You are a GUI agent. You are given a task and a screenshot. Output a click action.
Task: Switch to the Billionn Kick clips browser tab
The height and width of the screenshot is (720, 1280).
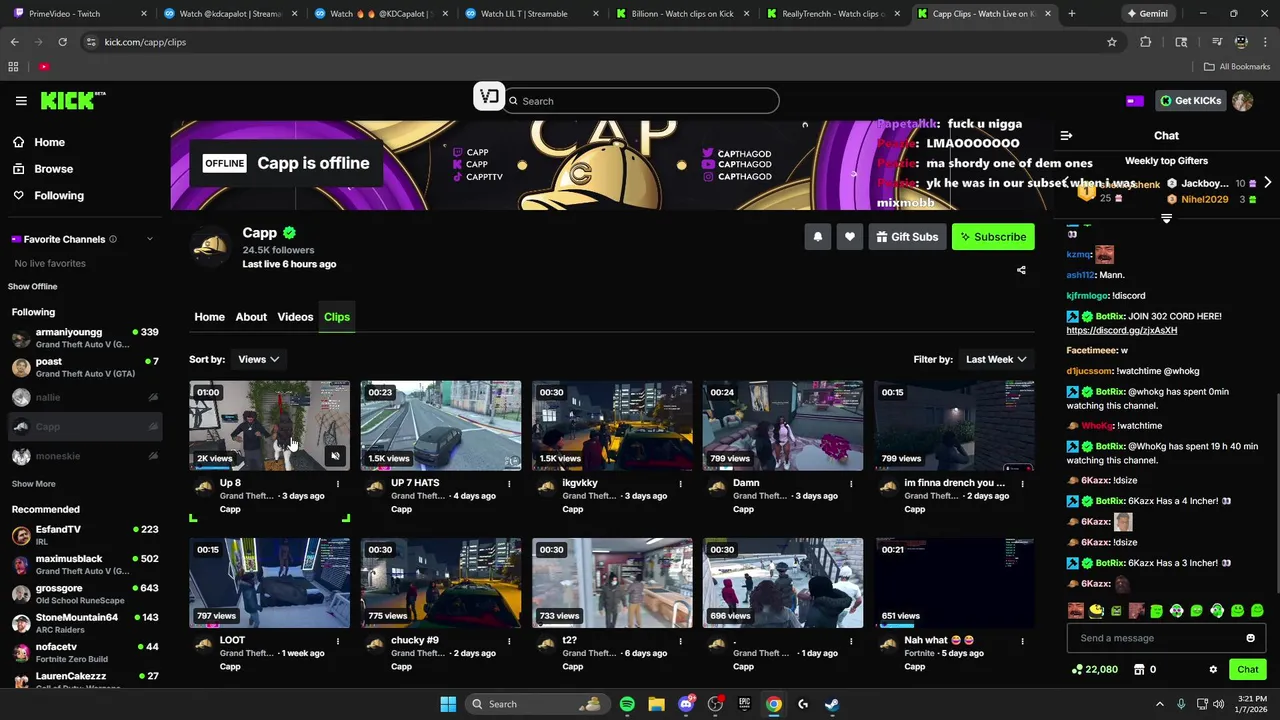(682, 14)
